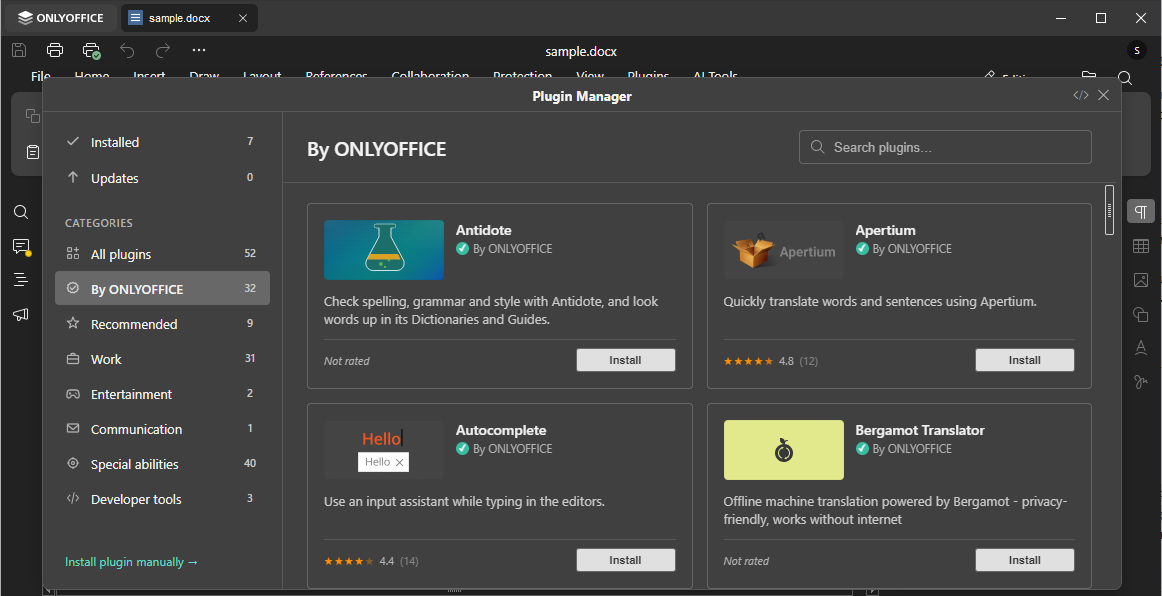Click the Undo arrow icon

click(x=127, y=50)
